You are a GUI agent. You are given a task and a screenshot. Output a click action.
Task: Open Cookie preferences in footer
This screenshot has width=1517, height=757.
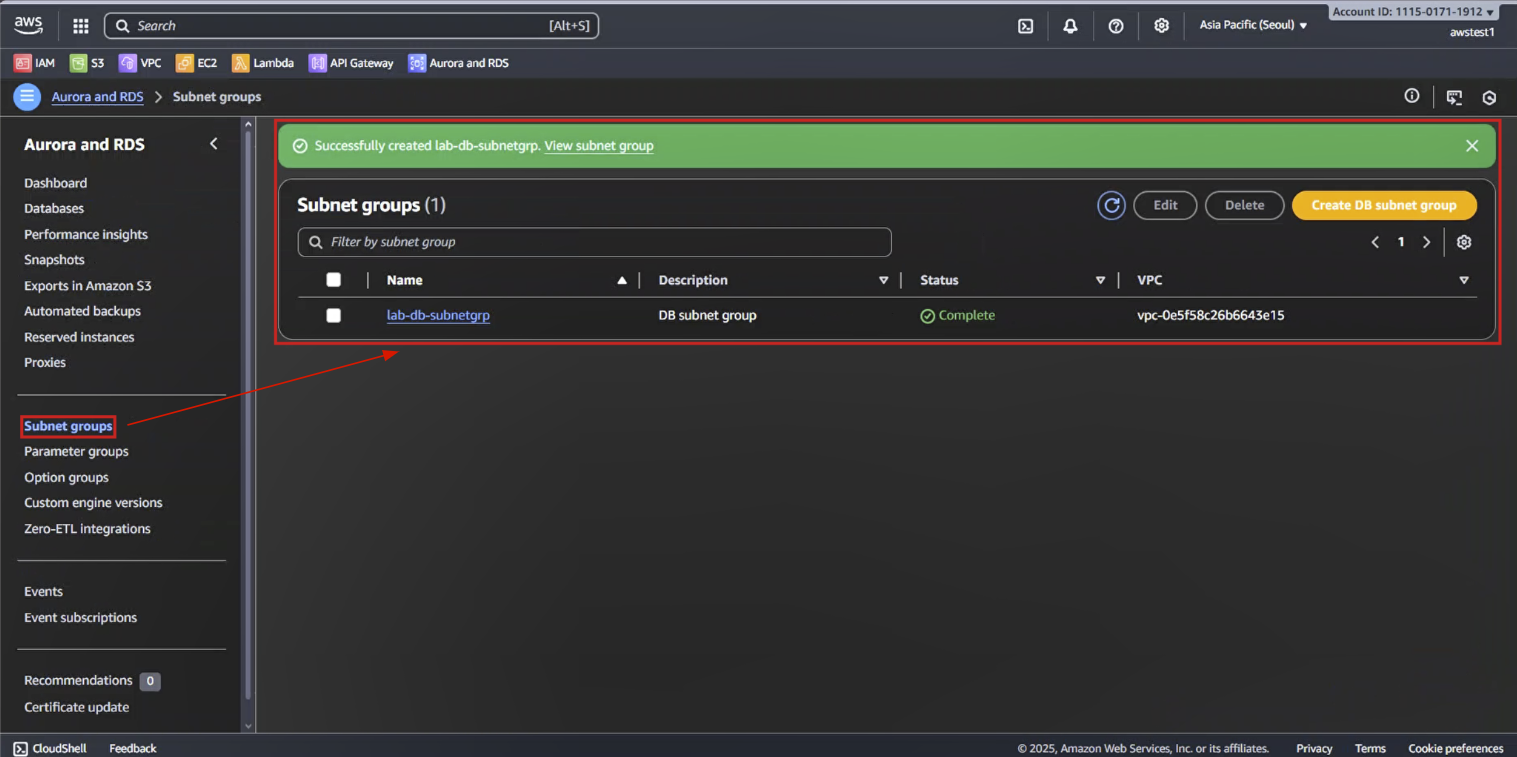click(x=1455, y=748)
